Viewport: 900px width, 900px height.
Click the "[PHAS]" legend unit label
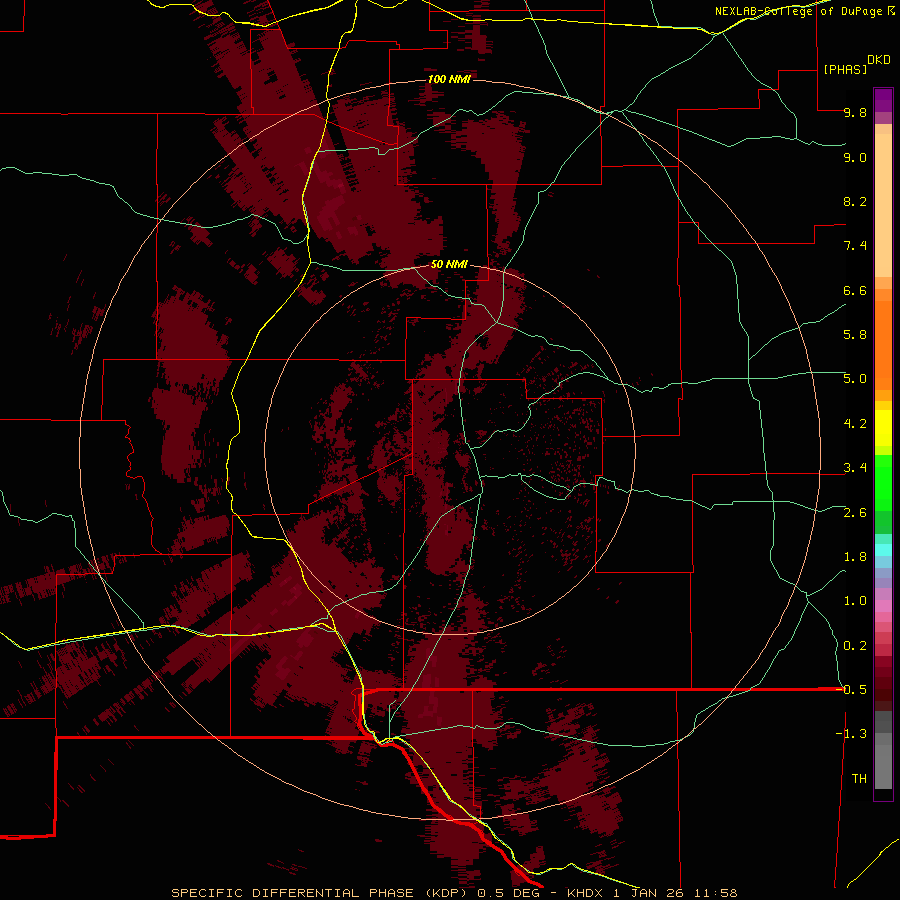click(845, 69)
